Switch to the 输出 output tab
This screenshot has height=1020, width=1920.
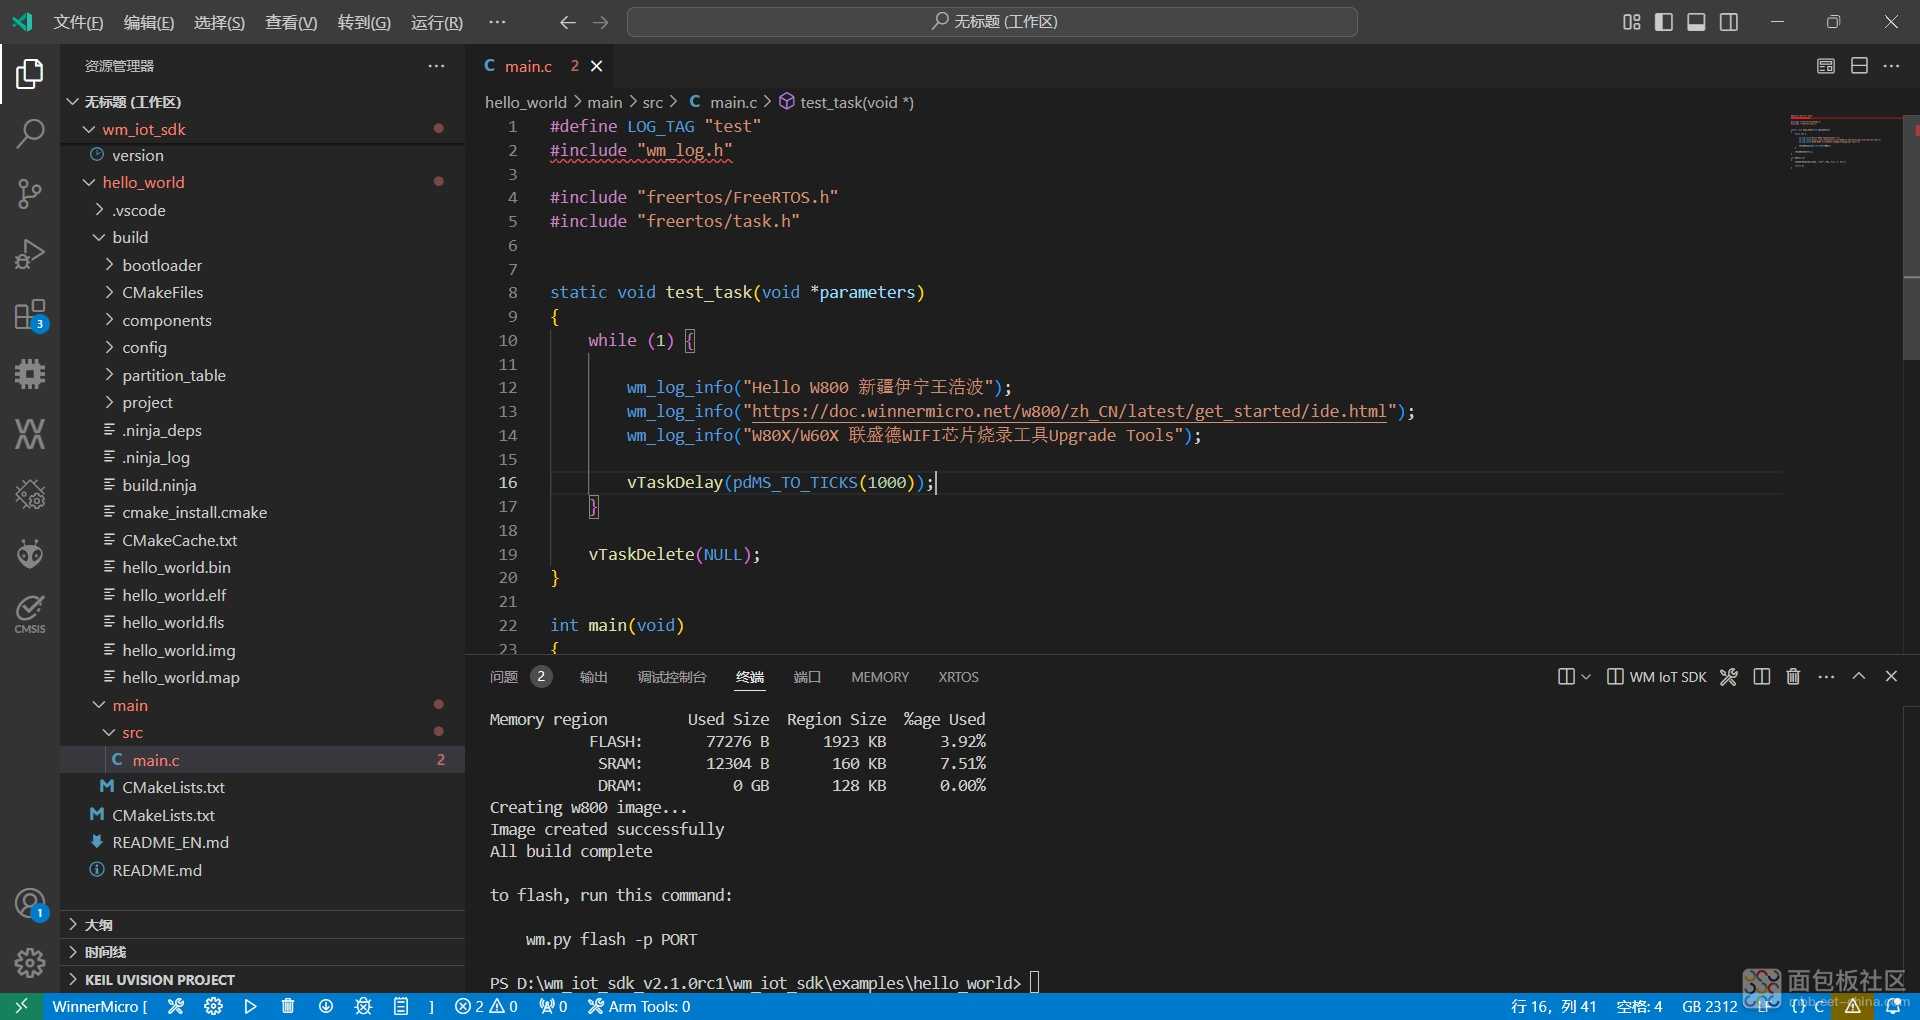coord(594,677)
